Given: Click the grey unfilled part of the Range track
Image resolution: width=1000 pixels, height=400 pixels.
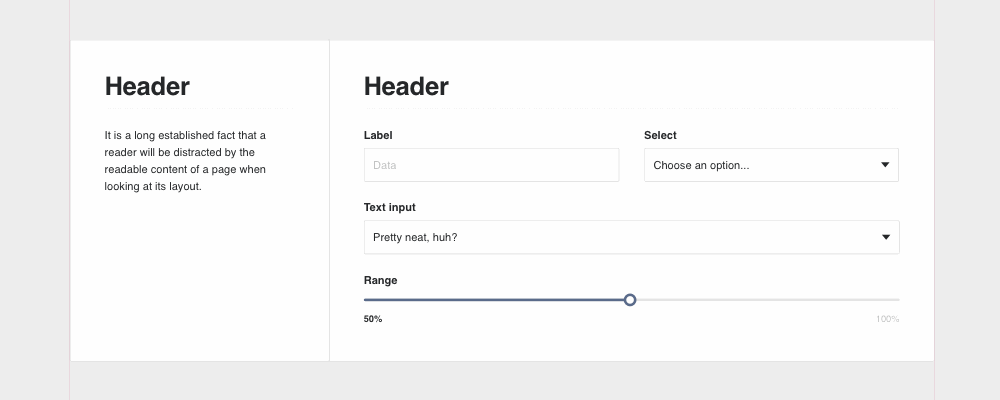Looking at the screenshot, I should click(768, 300).
